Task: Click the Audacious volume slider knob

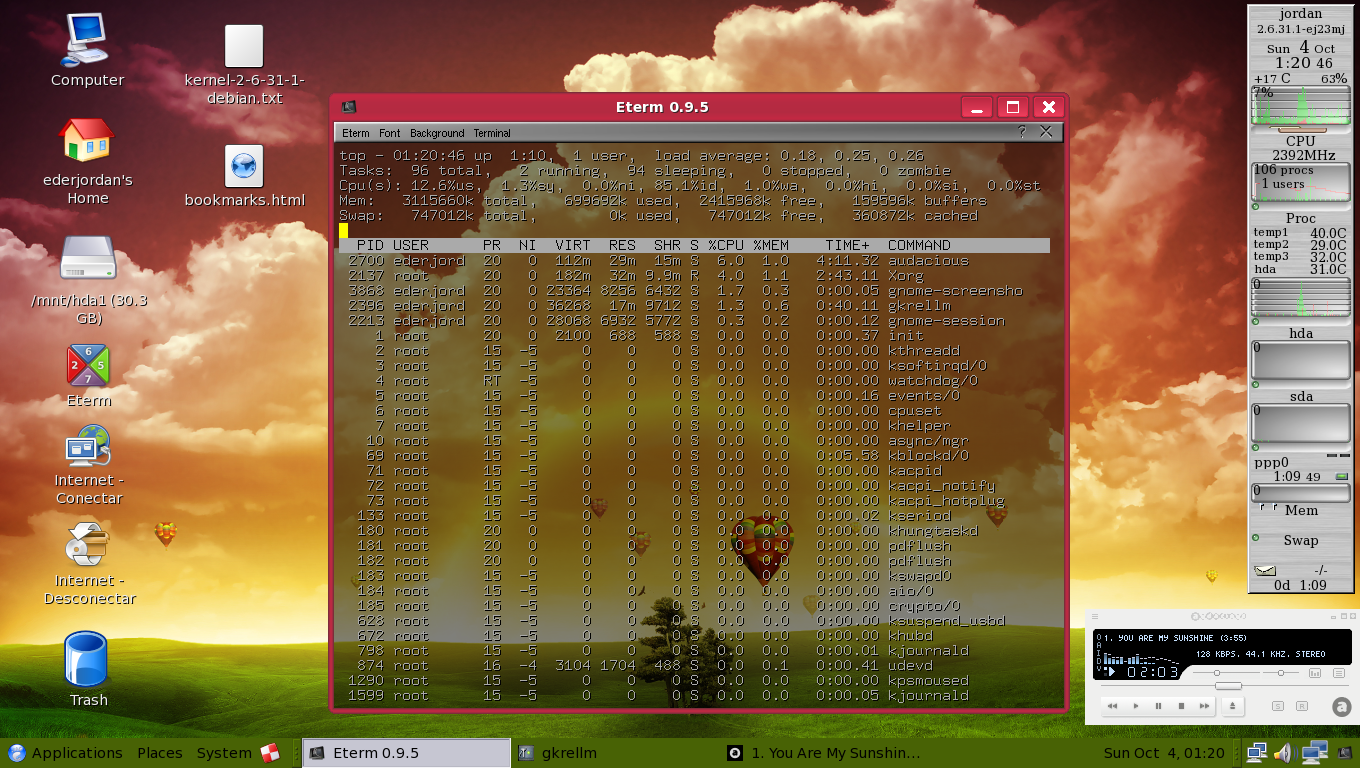Action: click(1217, 673)
